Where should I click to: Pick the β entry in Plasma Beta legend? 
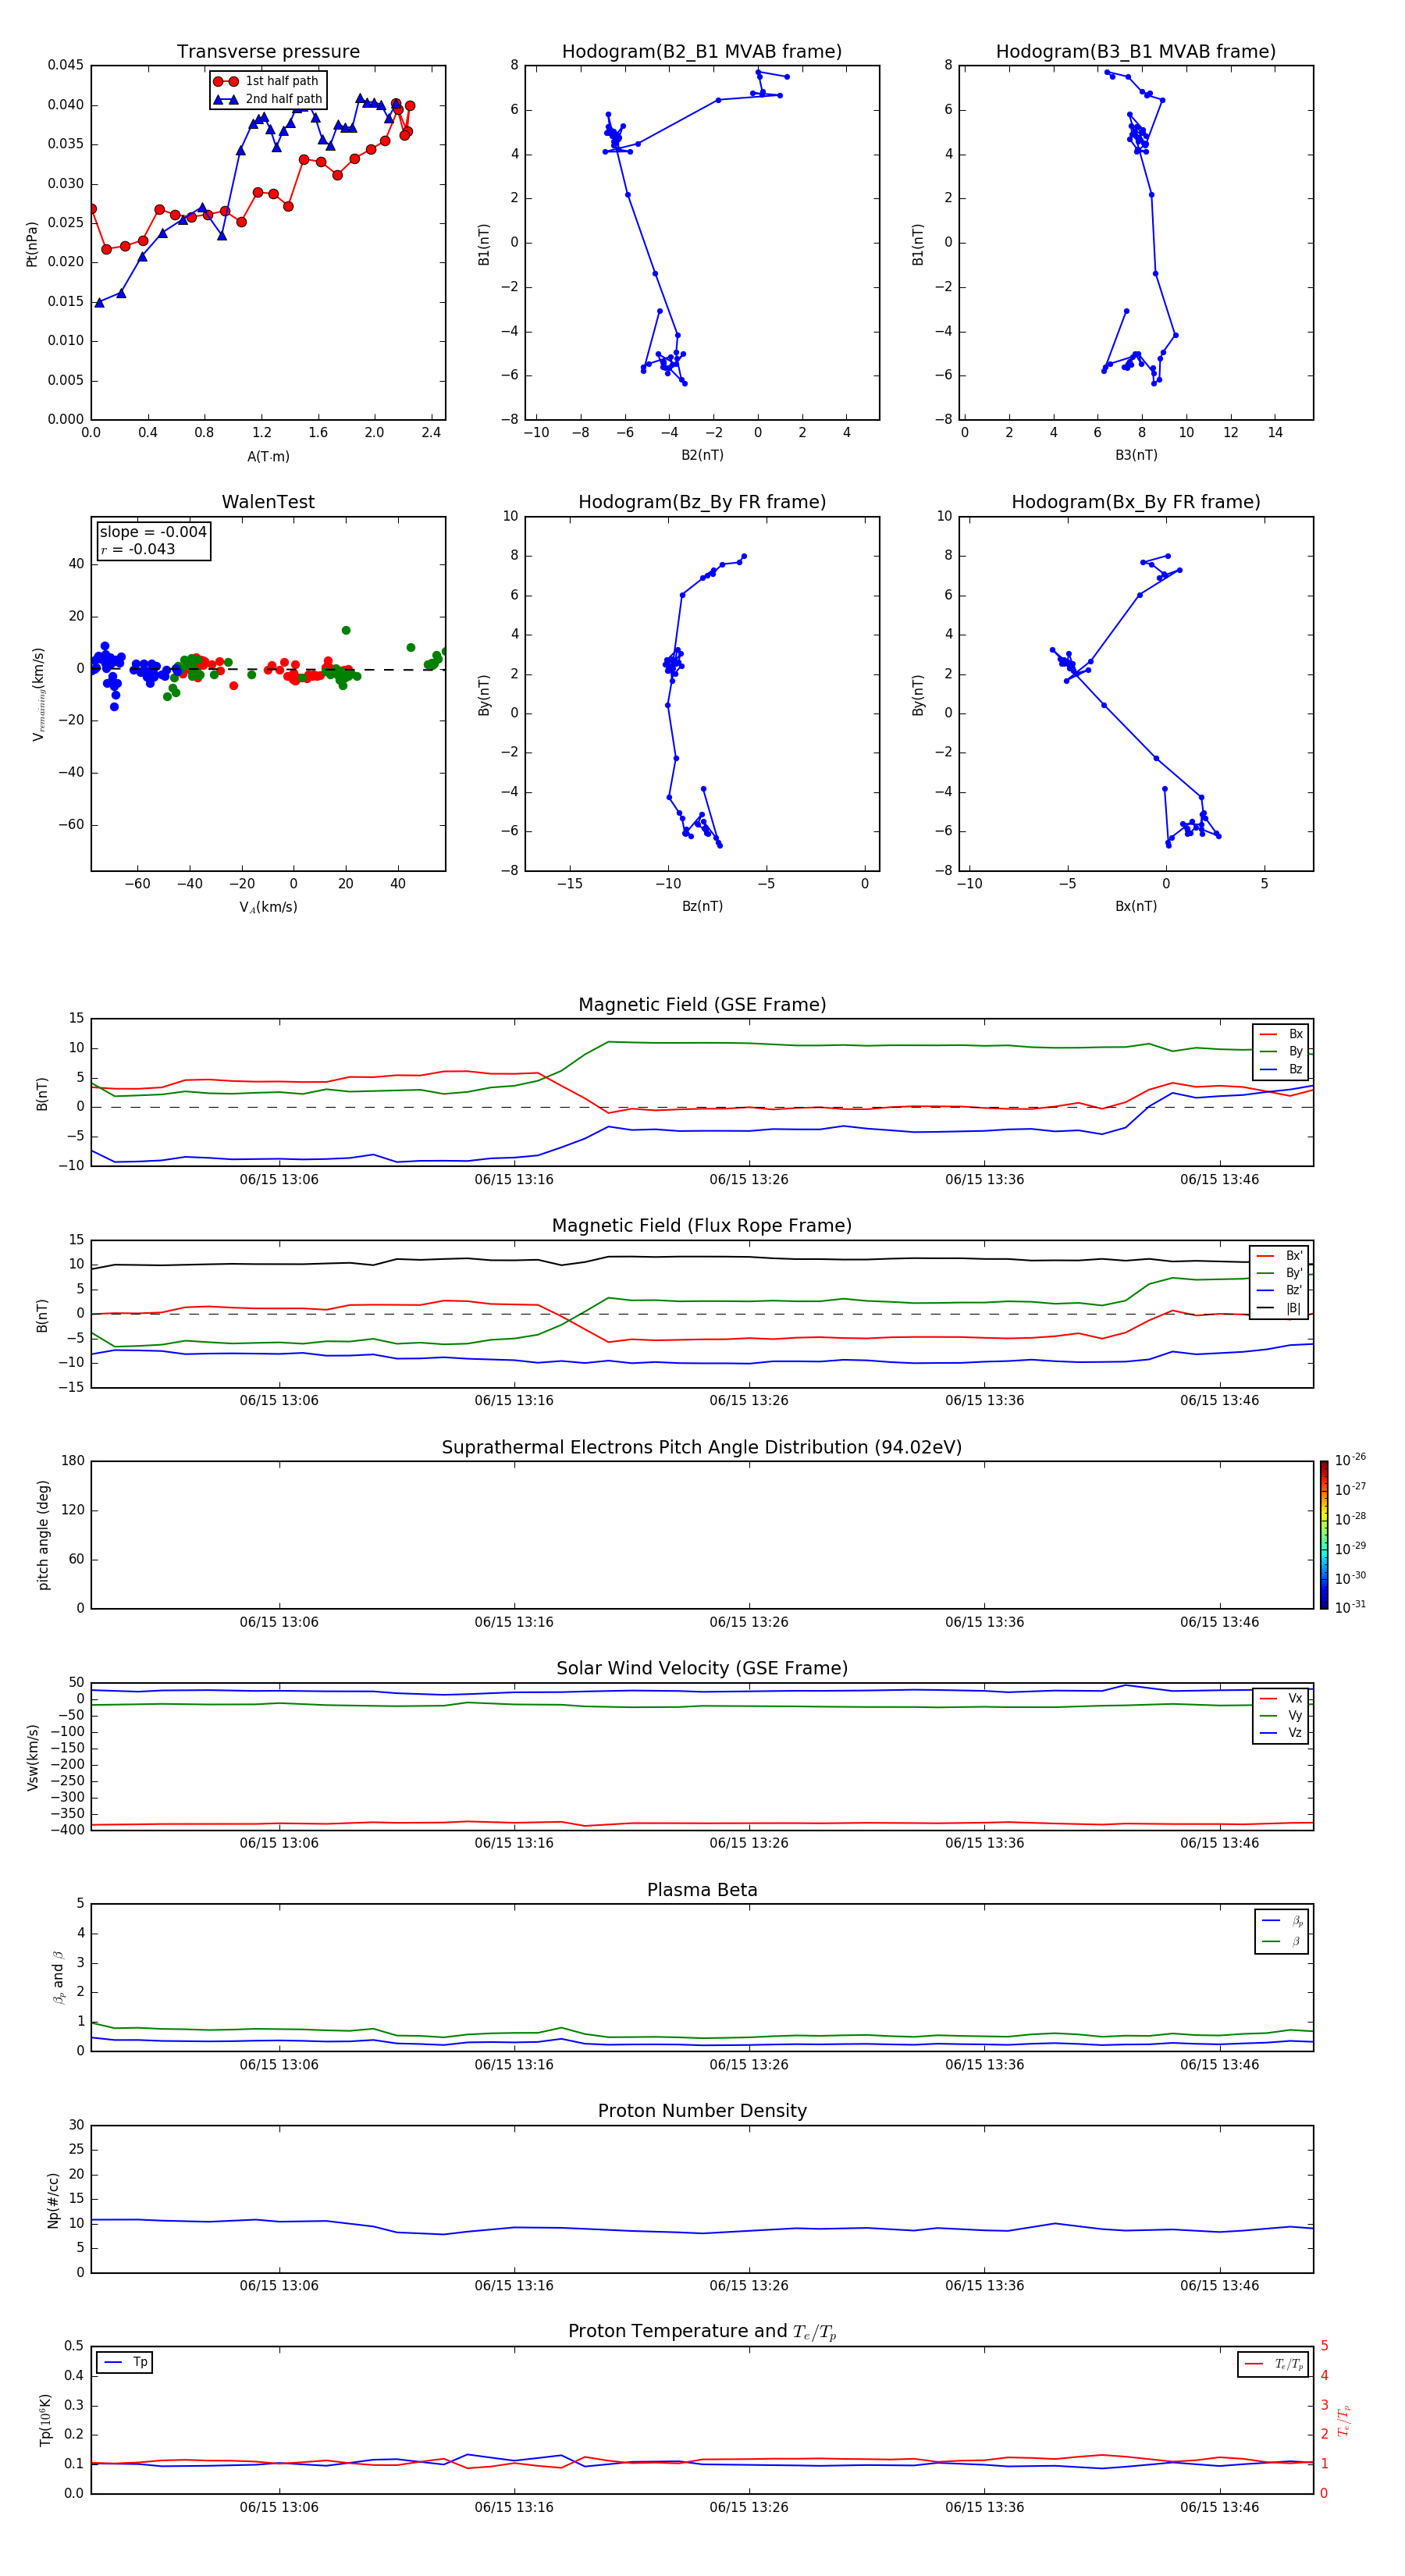pos(1282,1941)
